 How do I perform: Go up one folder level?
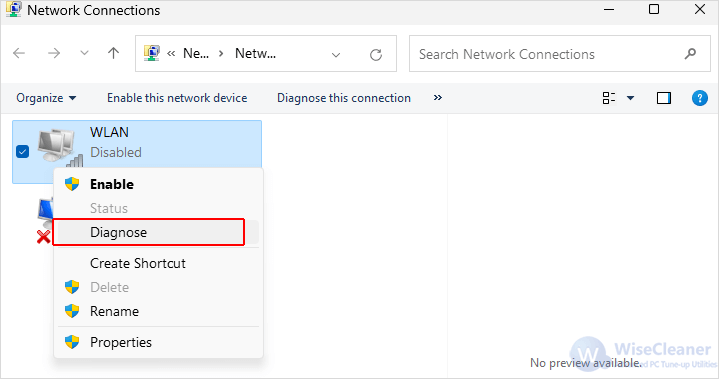tap(113, 53)
